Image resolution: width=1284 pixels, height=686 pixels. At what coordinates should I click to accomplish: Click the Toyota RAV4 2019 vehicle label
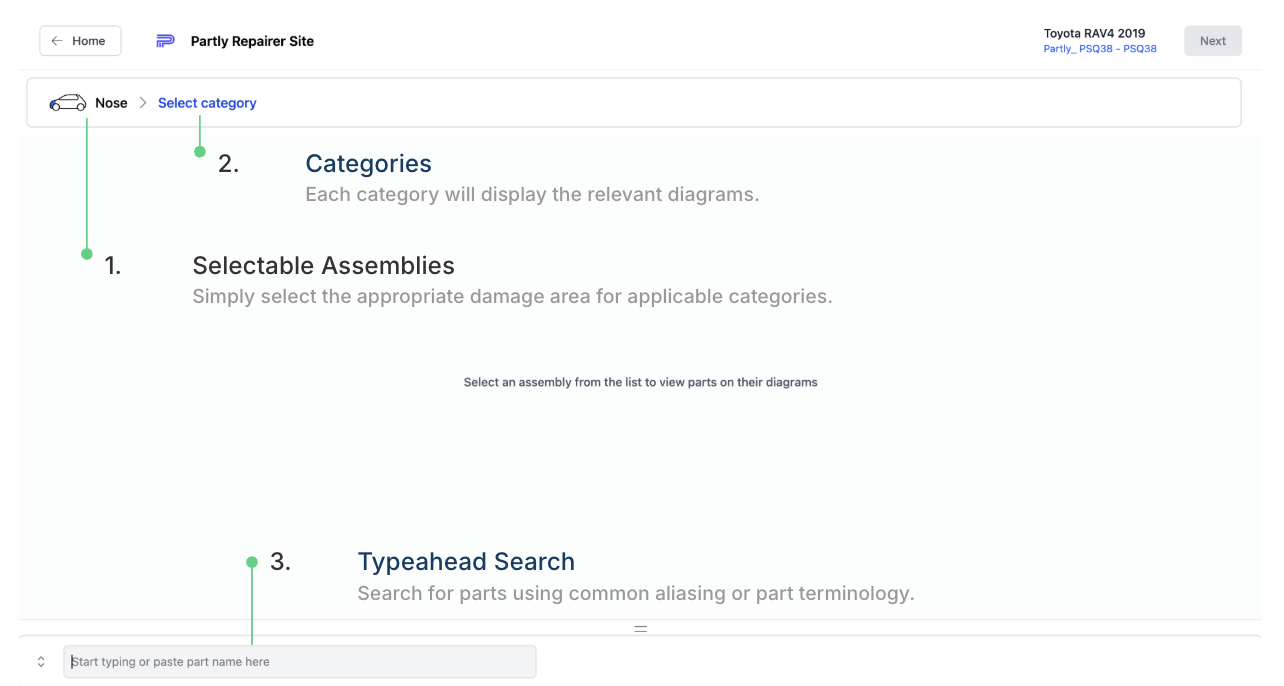pyautogui.click(x=1094, y=33)
